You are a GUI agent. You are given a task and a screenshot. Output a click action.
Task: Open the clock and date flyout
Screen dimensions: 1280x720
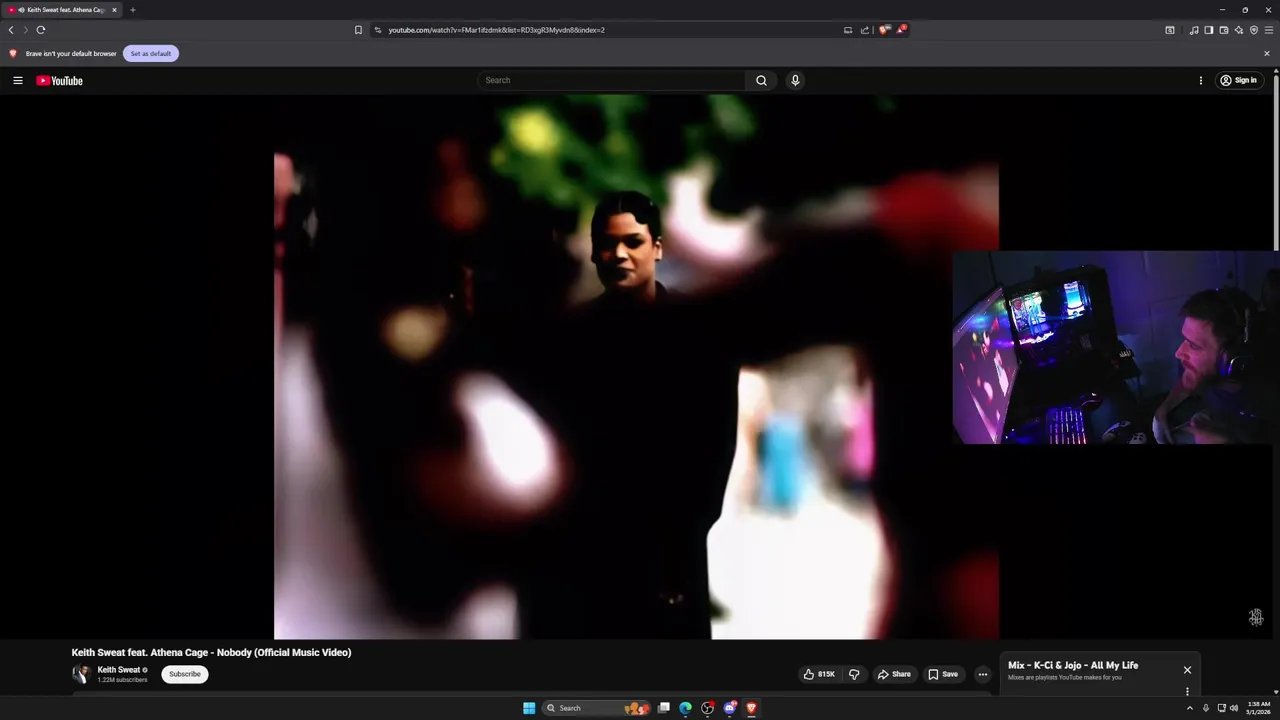pyautogui.click(x=1258, y=708)
